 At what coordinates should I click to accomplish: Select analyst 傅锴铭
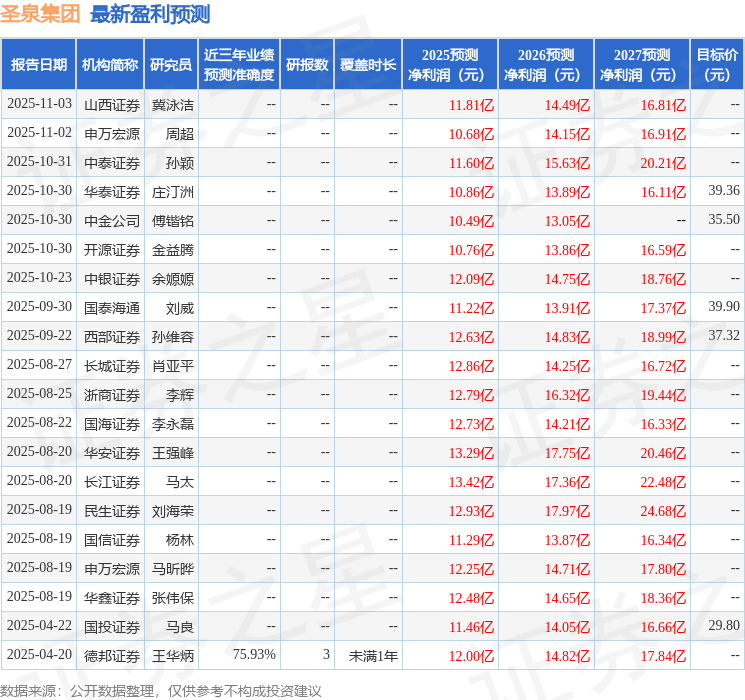click(173, 221)
